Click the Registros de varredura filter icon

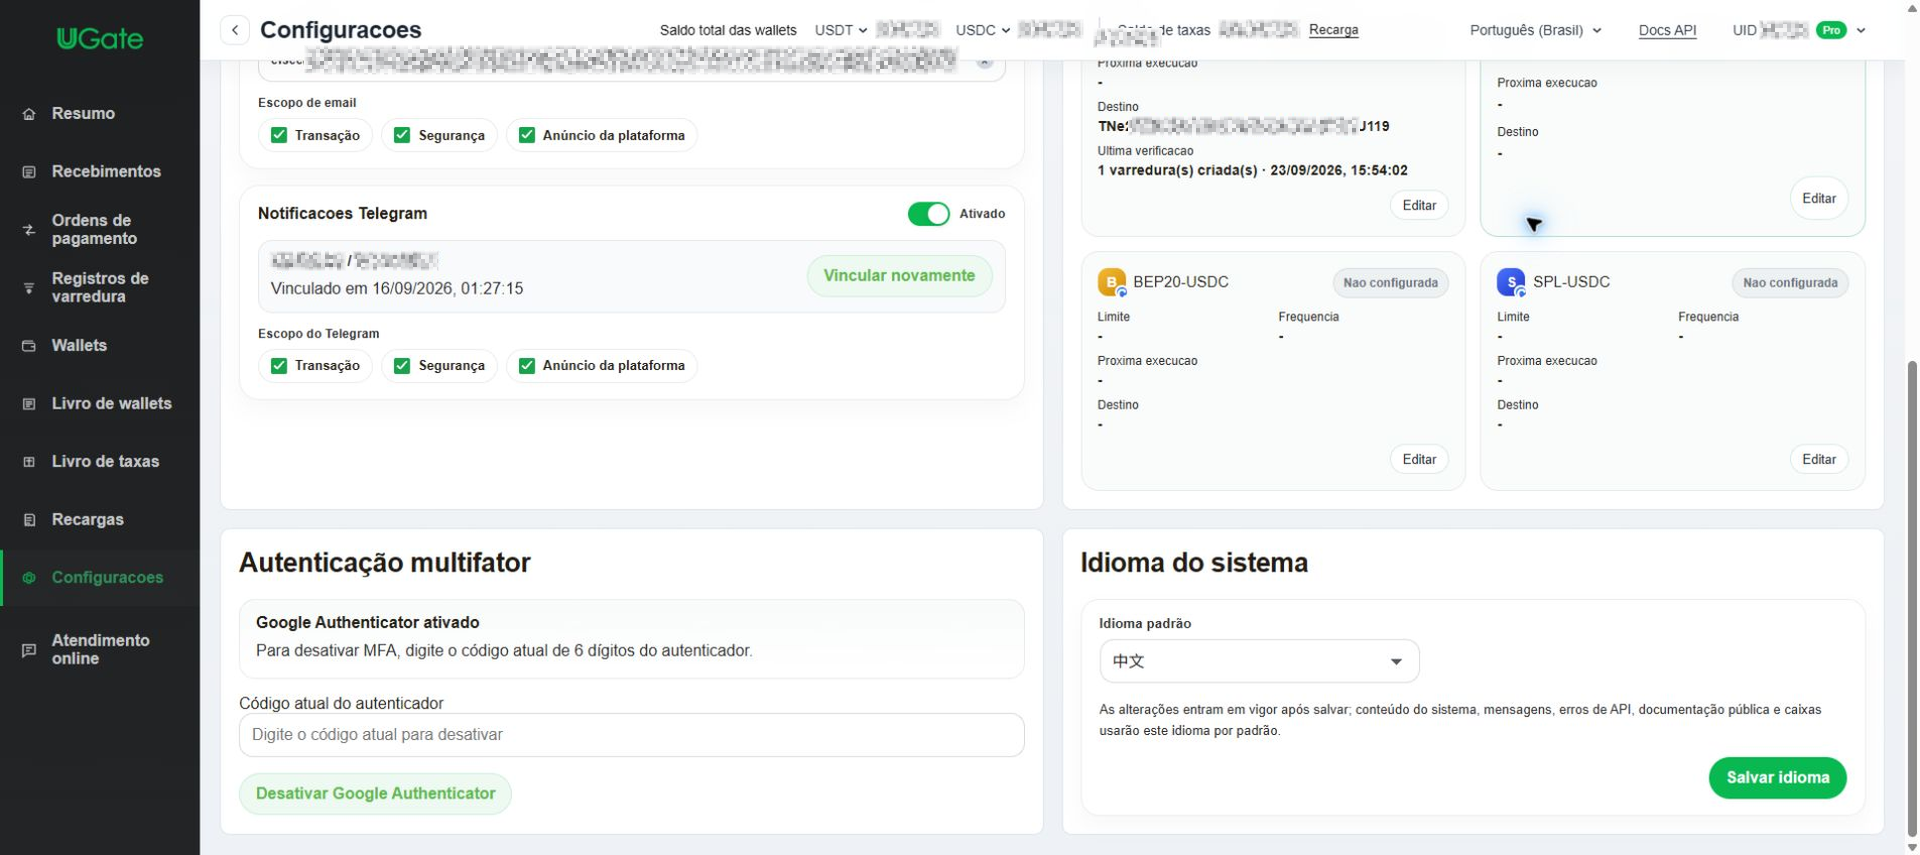coord(29,288)
